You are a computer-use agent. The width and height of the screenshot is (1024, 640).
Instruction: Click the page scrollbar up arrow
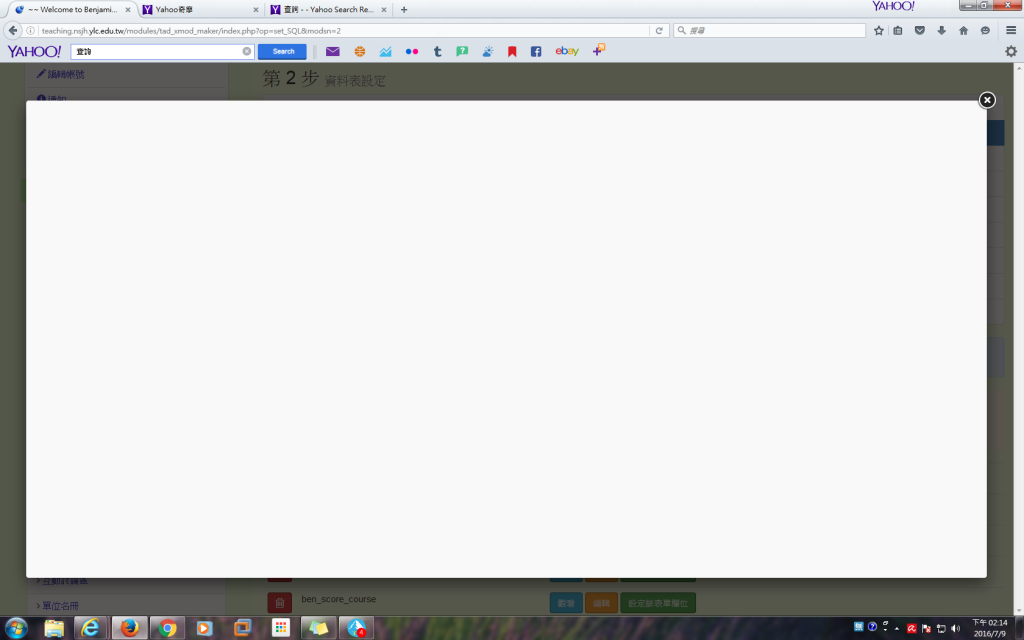[1018, 67]
